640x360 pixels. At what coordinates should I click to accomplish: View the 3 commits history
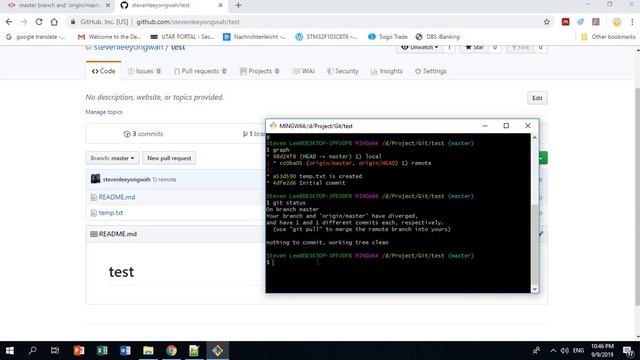click(143, 134)
